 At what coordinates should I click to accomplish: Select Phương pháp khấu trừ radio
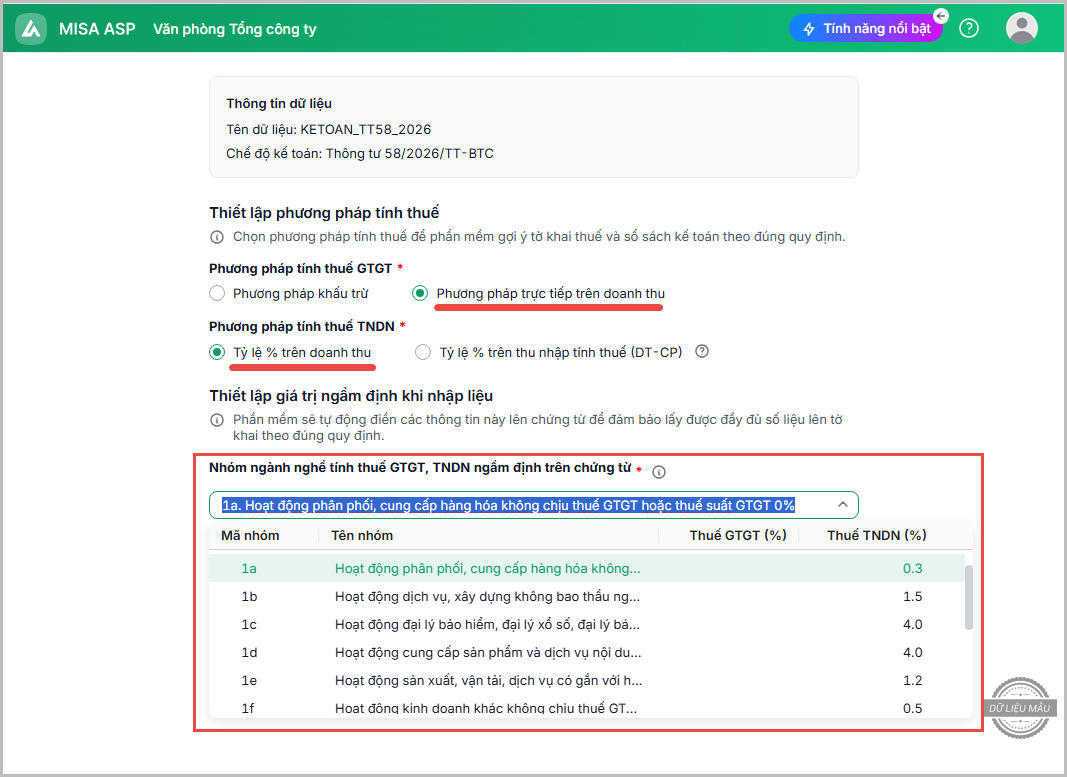coord(216,293)
